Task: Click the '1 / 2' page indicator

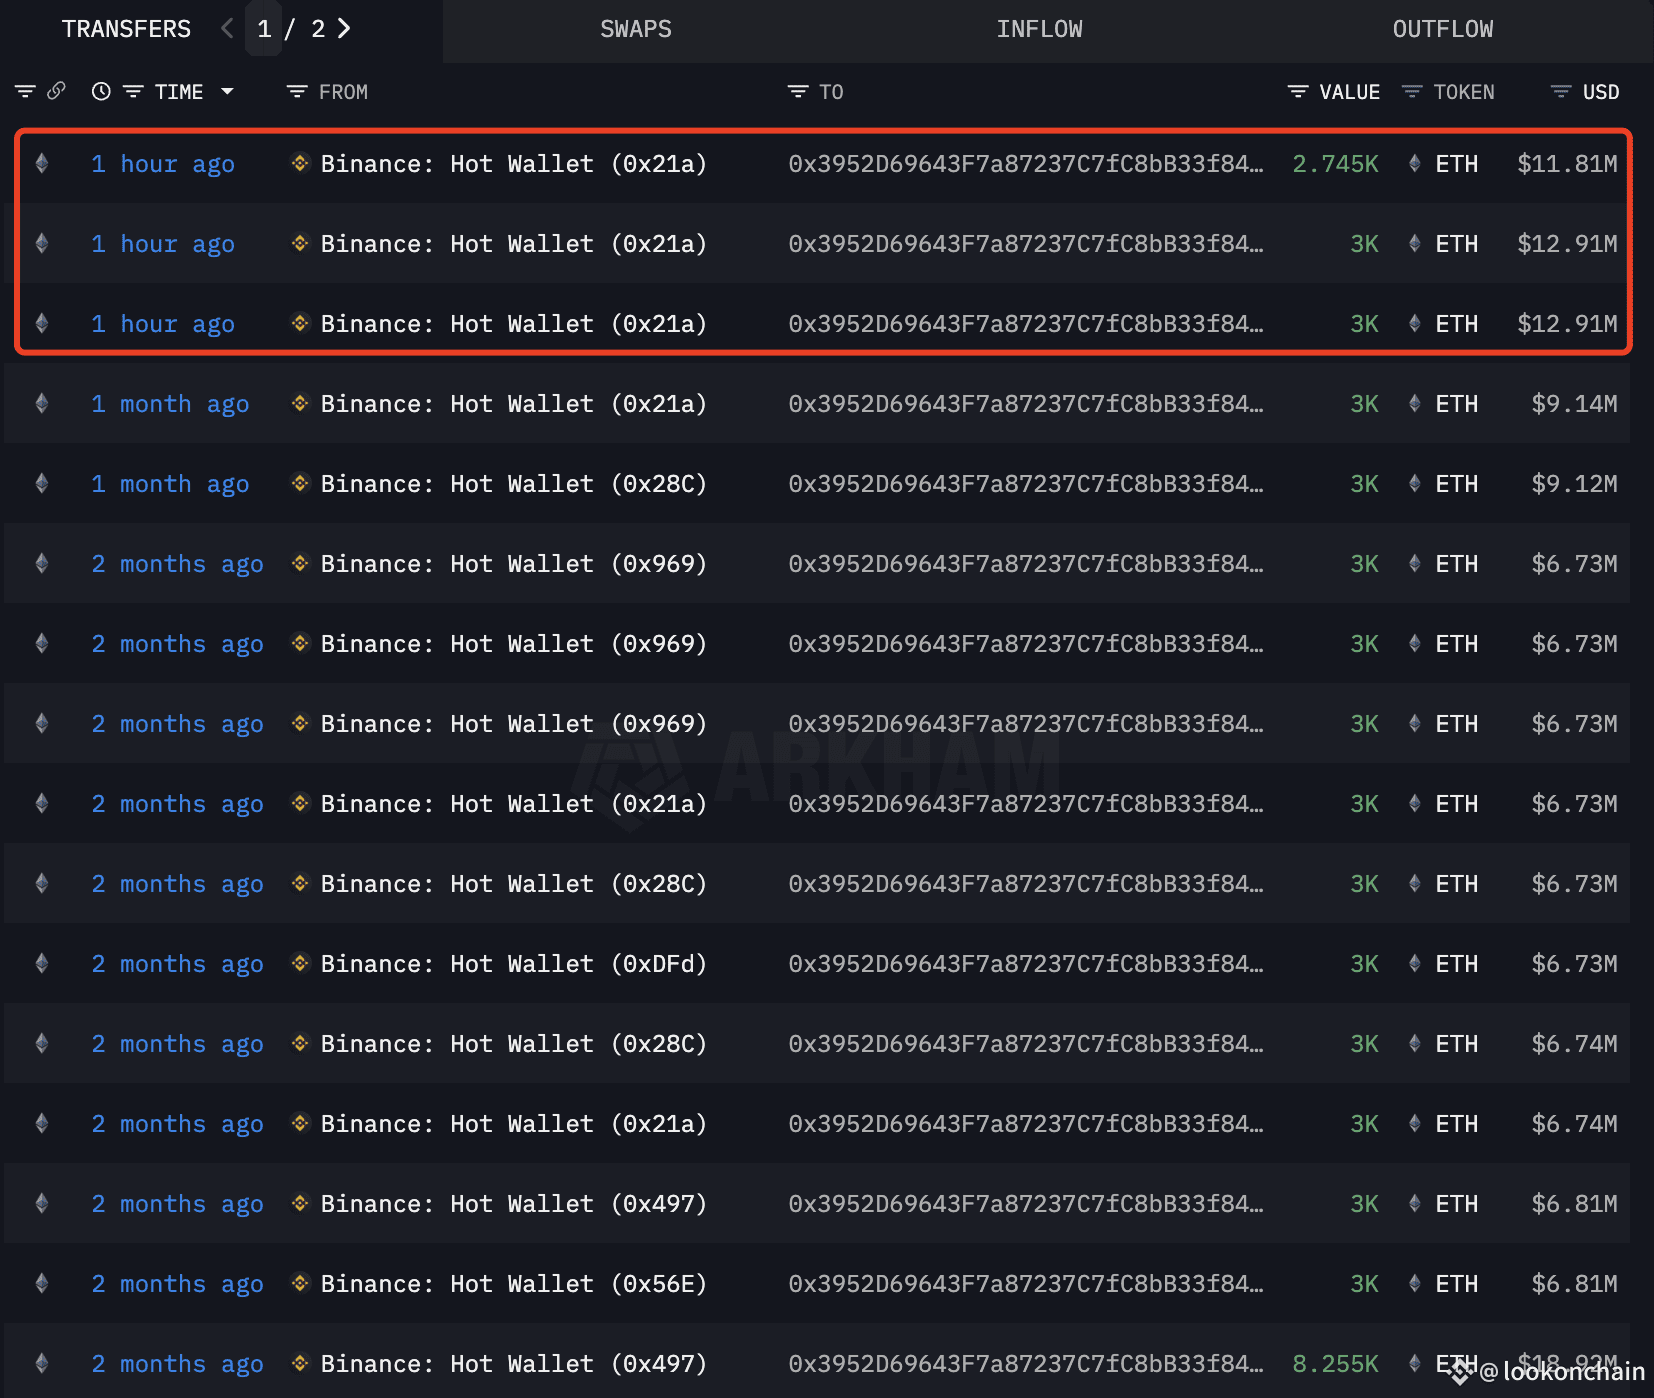Action: [291, 29]
